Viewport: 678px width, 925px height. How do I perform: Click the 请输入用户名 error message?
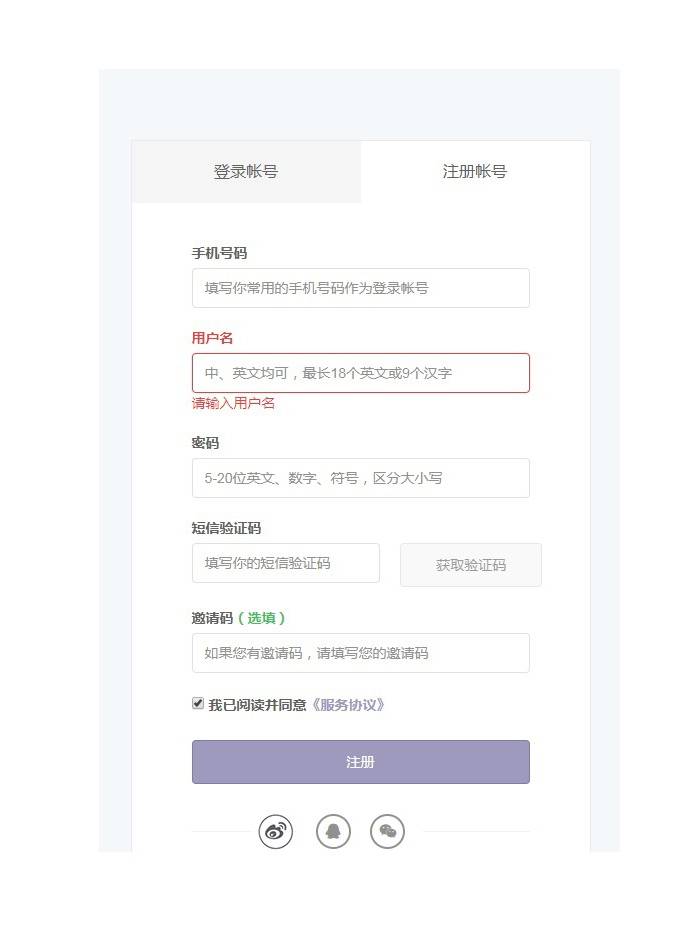click(x=233, y=403)
